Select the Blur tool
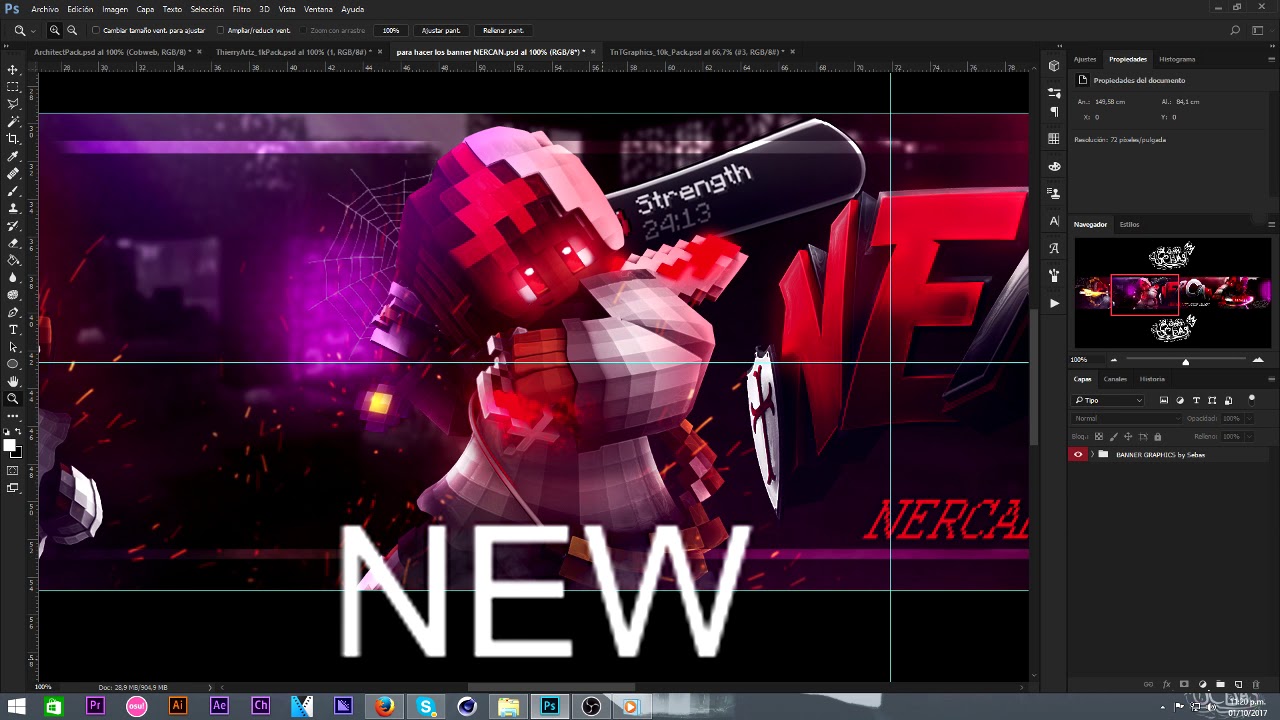Viewport: 1280px width, 720px height. pyautogui.click(x=13, y=277)
